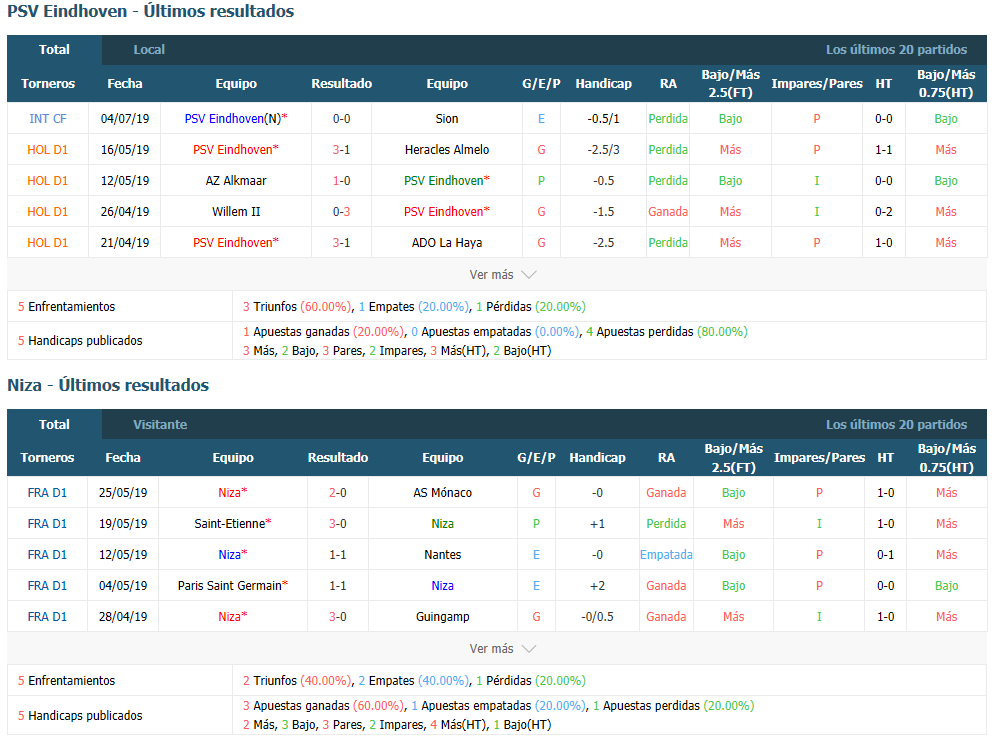Click the date 19/05/19
The image size is (995, 740).
point(123,524)
